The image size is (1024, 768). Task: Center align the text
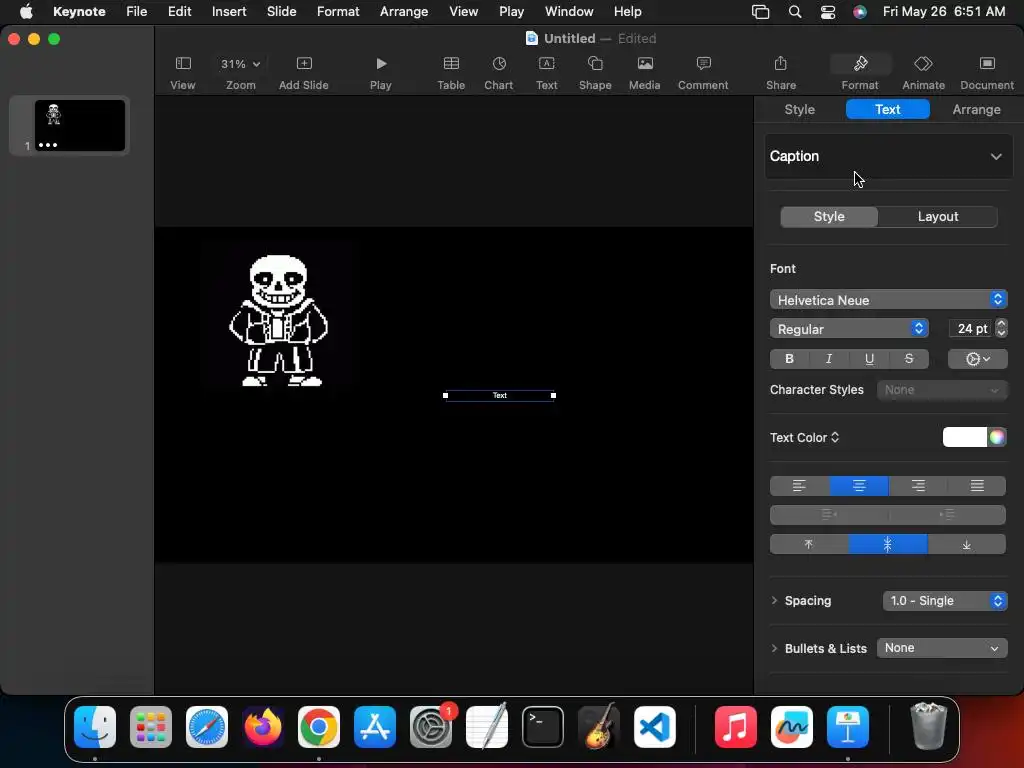[859, 486]
